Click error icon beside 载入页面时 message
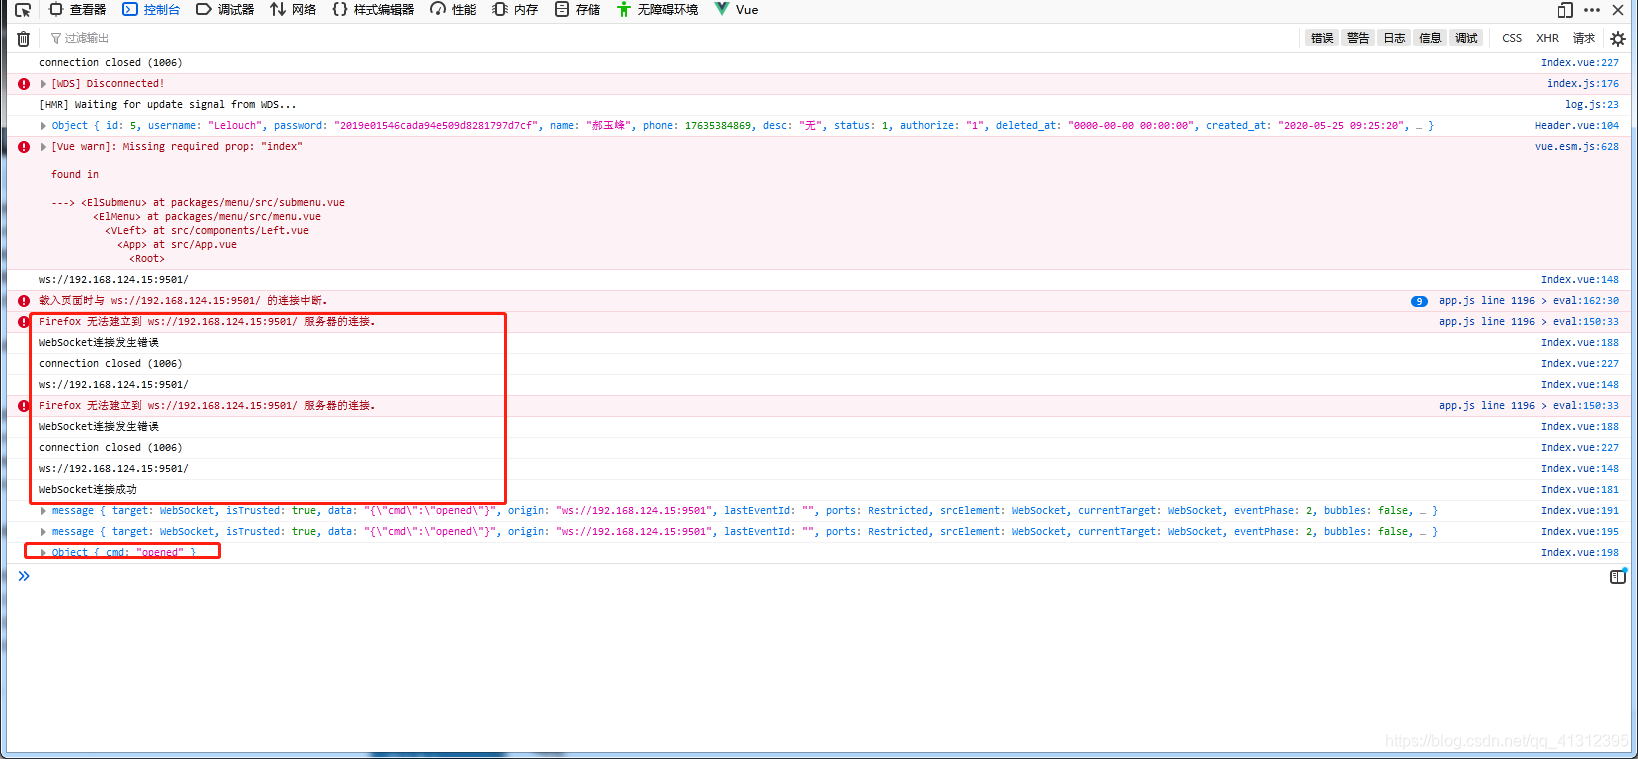The height and width of the screenshot is (759, 1638). [24, 301]
